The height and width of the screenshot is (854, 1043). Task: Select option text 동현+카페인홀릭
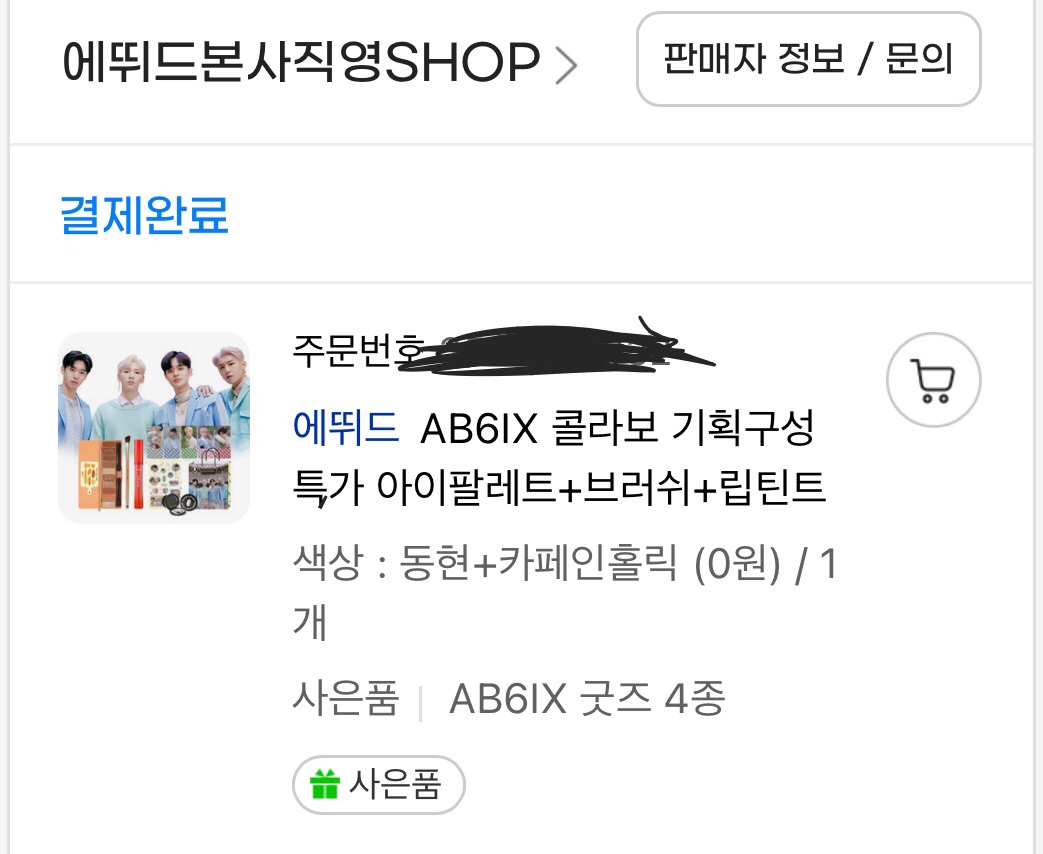(x=537, y=563)
